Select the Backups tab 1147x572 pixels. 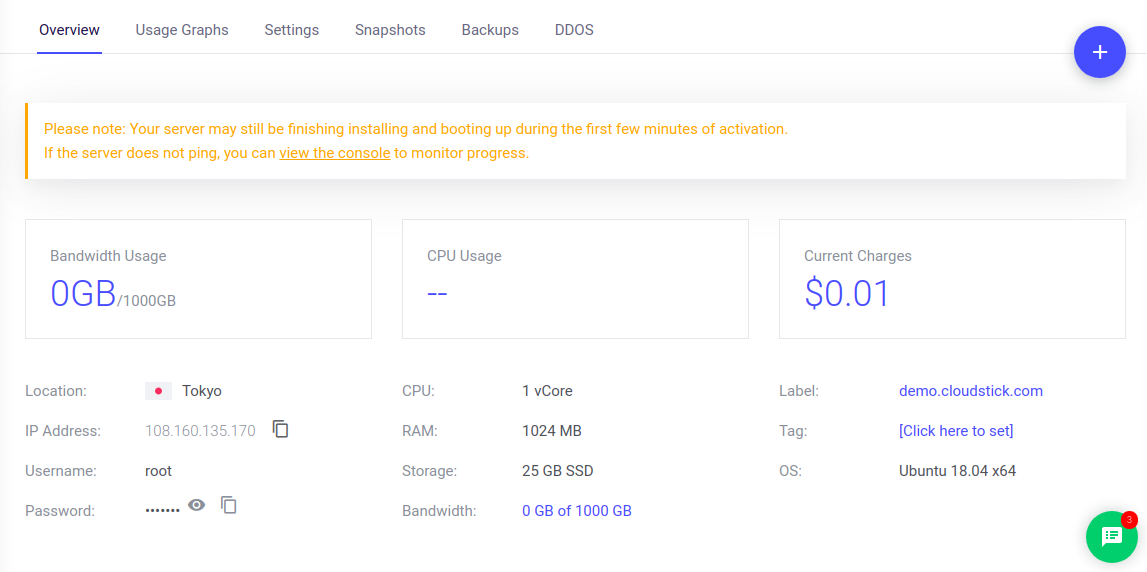(490, 30)
